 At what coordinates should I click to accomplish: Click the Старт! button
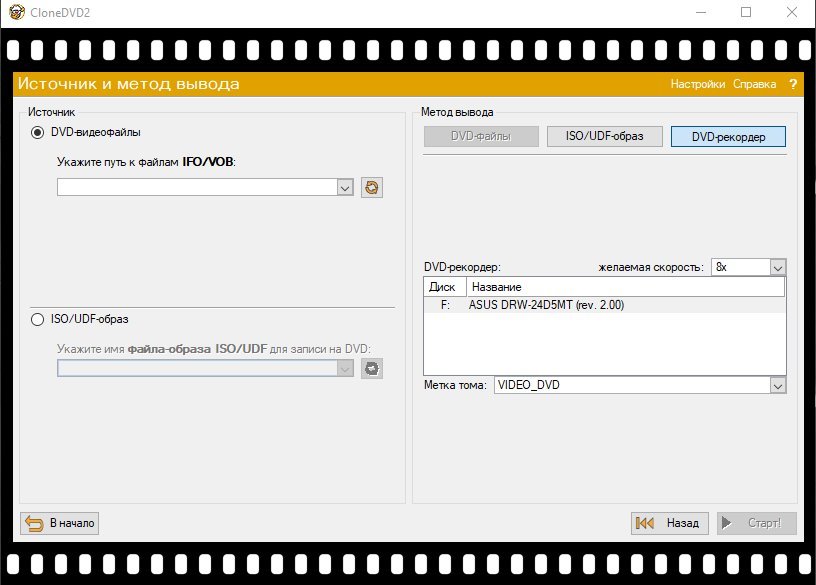[757, 523]
